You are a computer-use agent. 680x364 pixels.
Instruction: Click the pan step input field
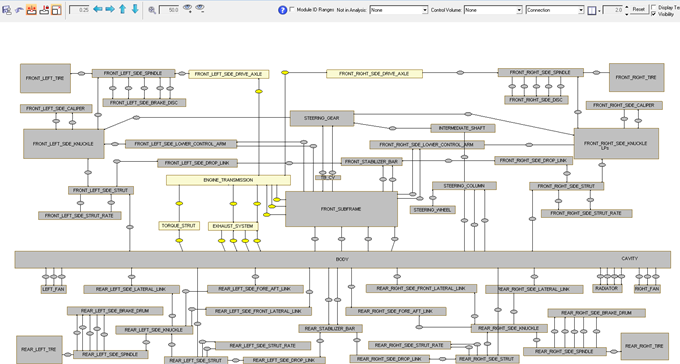click(80, 10)
